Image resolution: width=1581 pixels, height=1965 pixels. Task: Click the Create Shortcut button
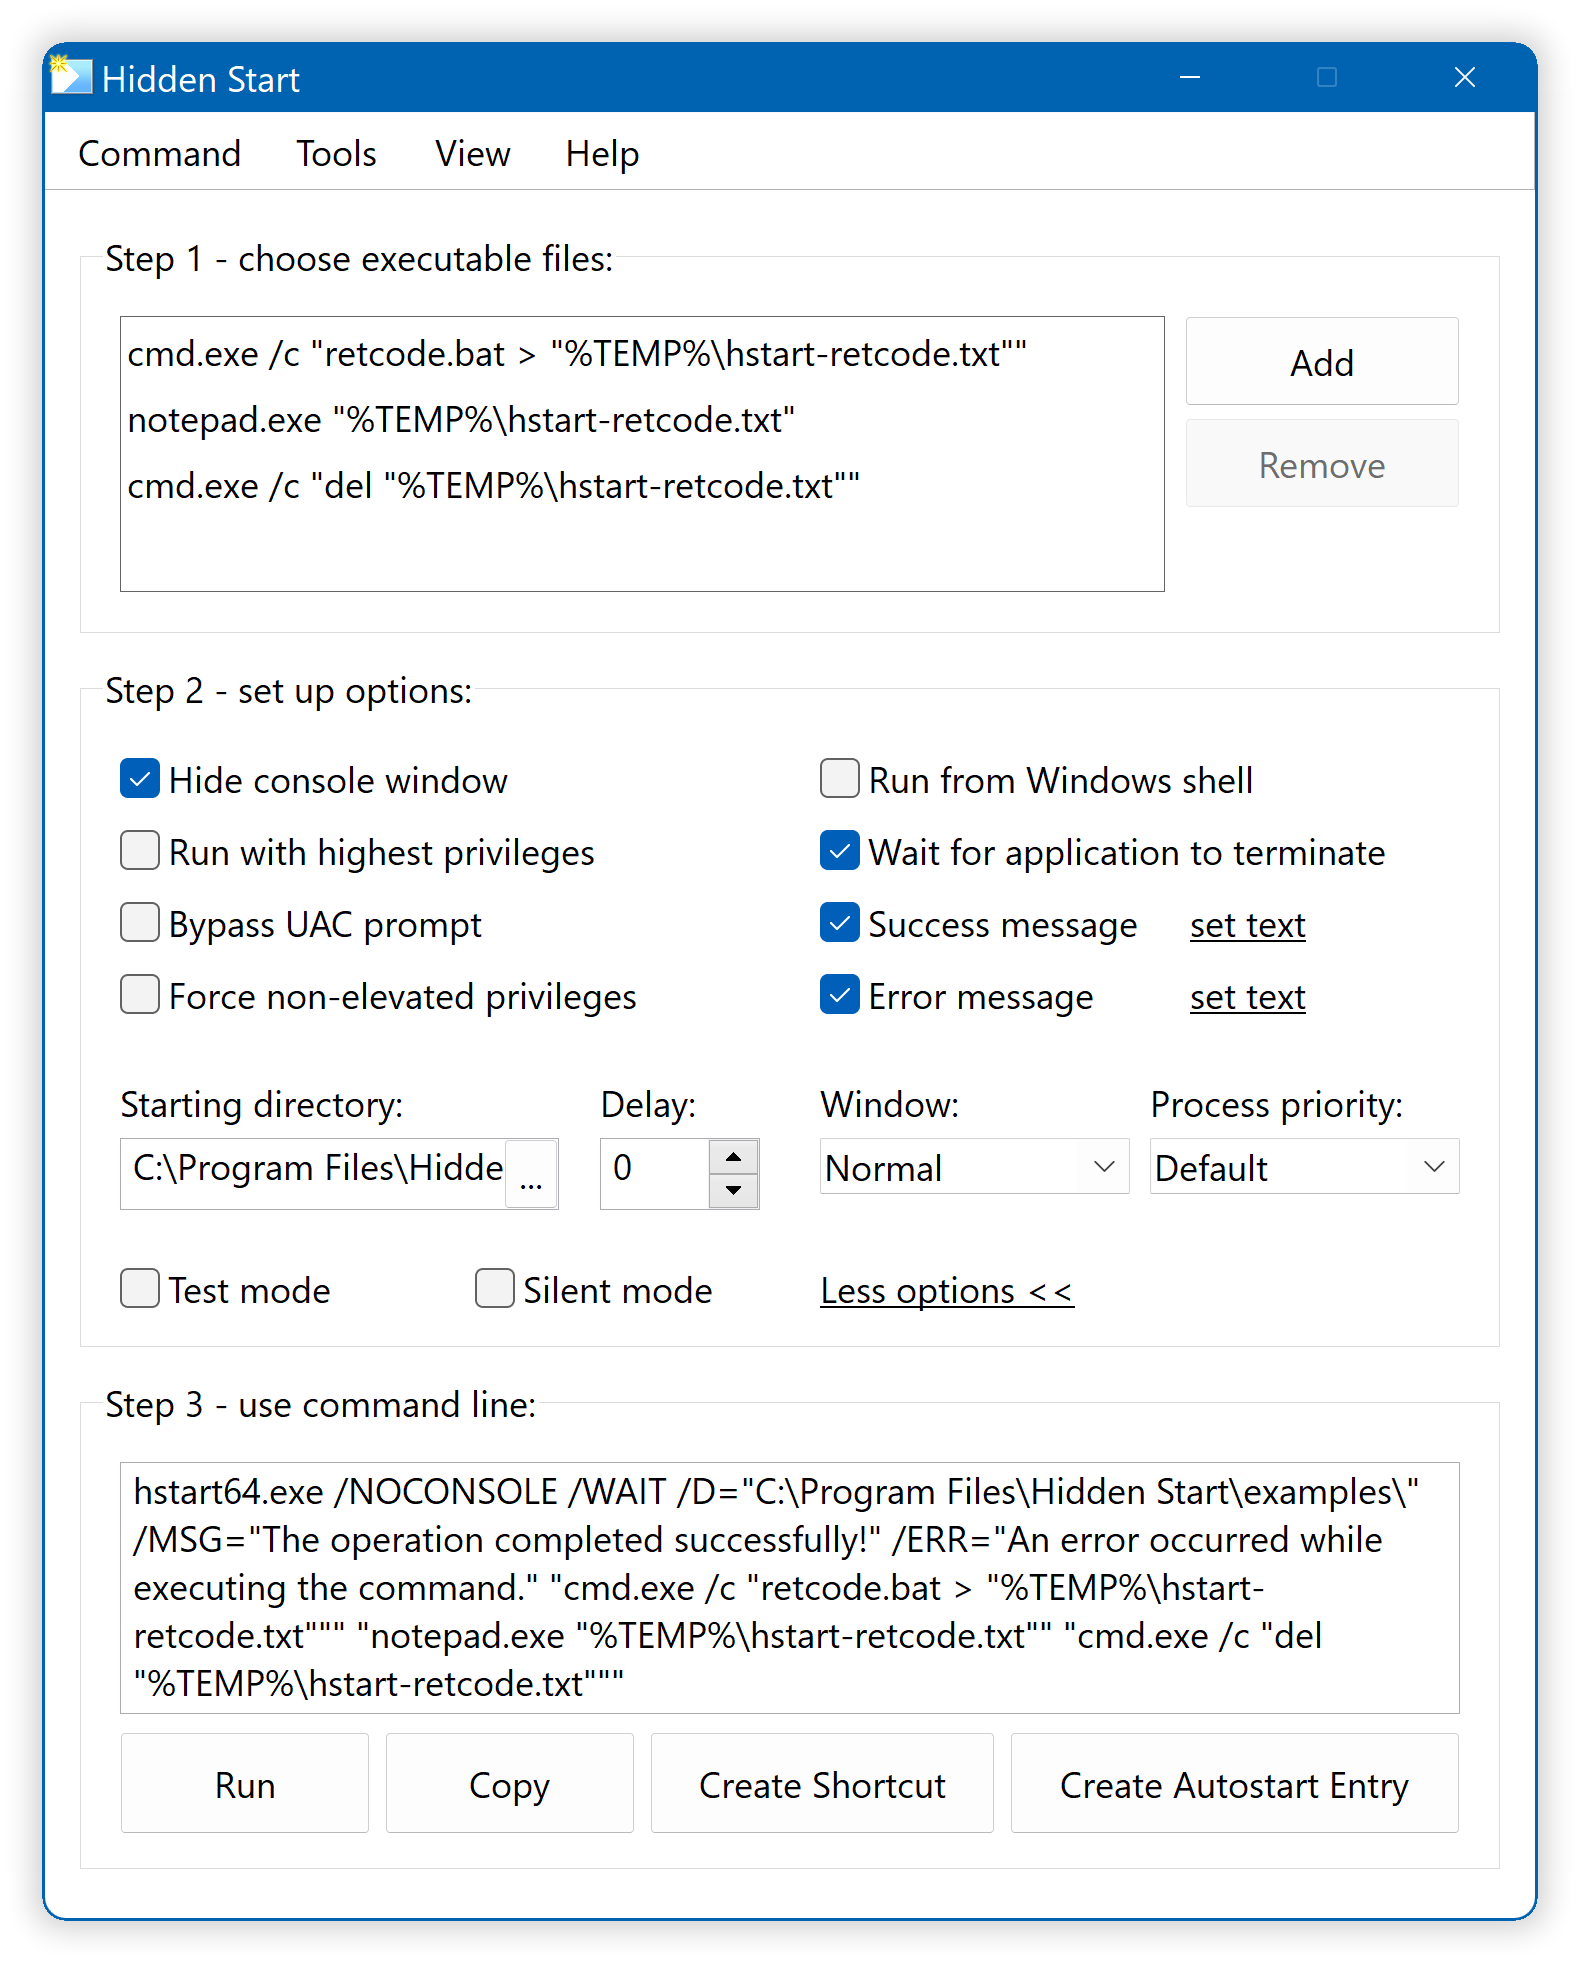coord(822,1784)
